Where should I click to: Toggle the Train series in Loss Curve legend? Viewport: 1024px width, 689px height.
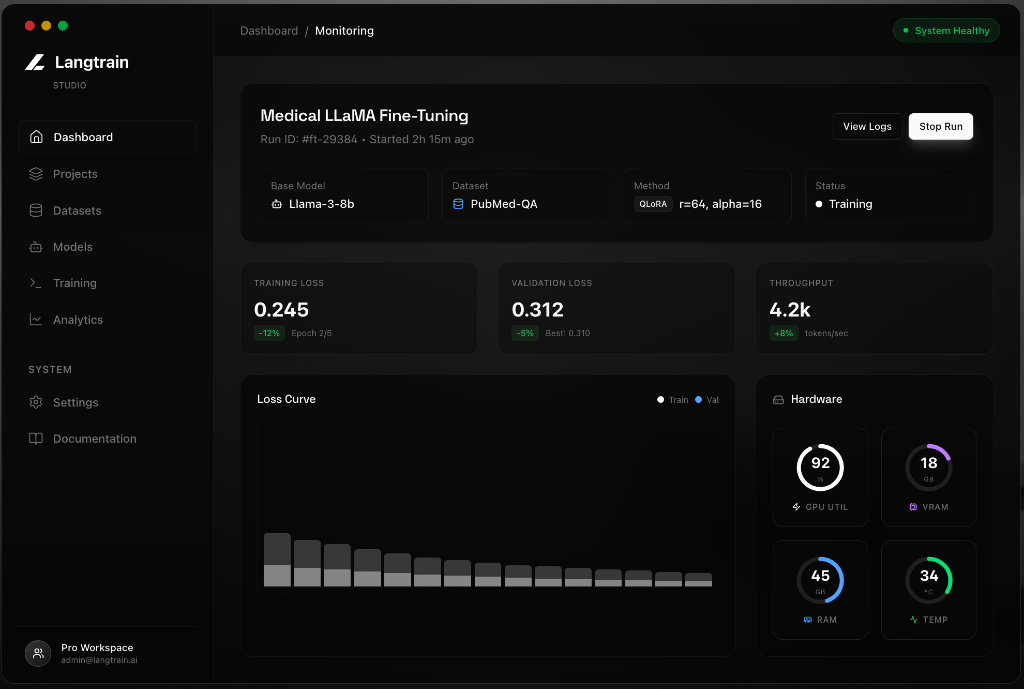coord(672,400)
